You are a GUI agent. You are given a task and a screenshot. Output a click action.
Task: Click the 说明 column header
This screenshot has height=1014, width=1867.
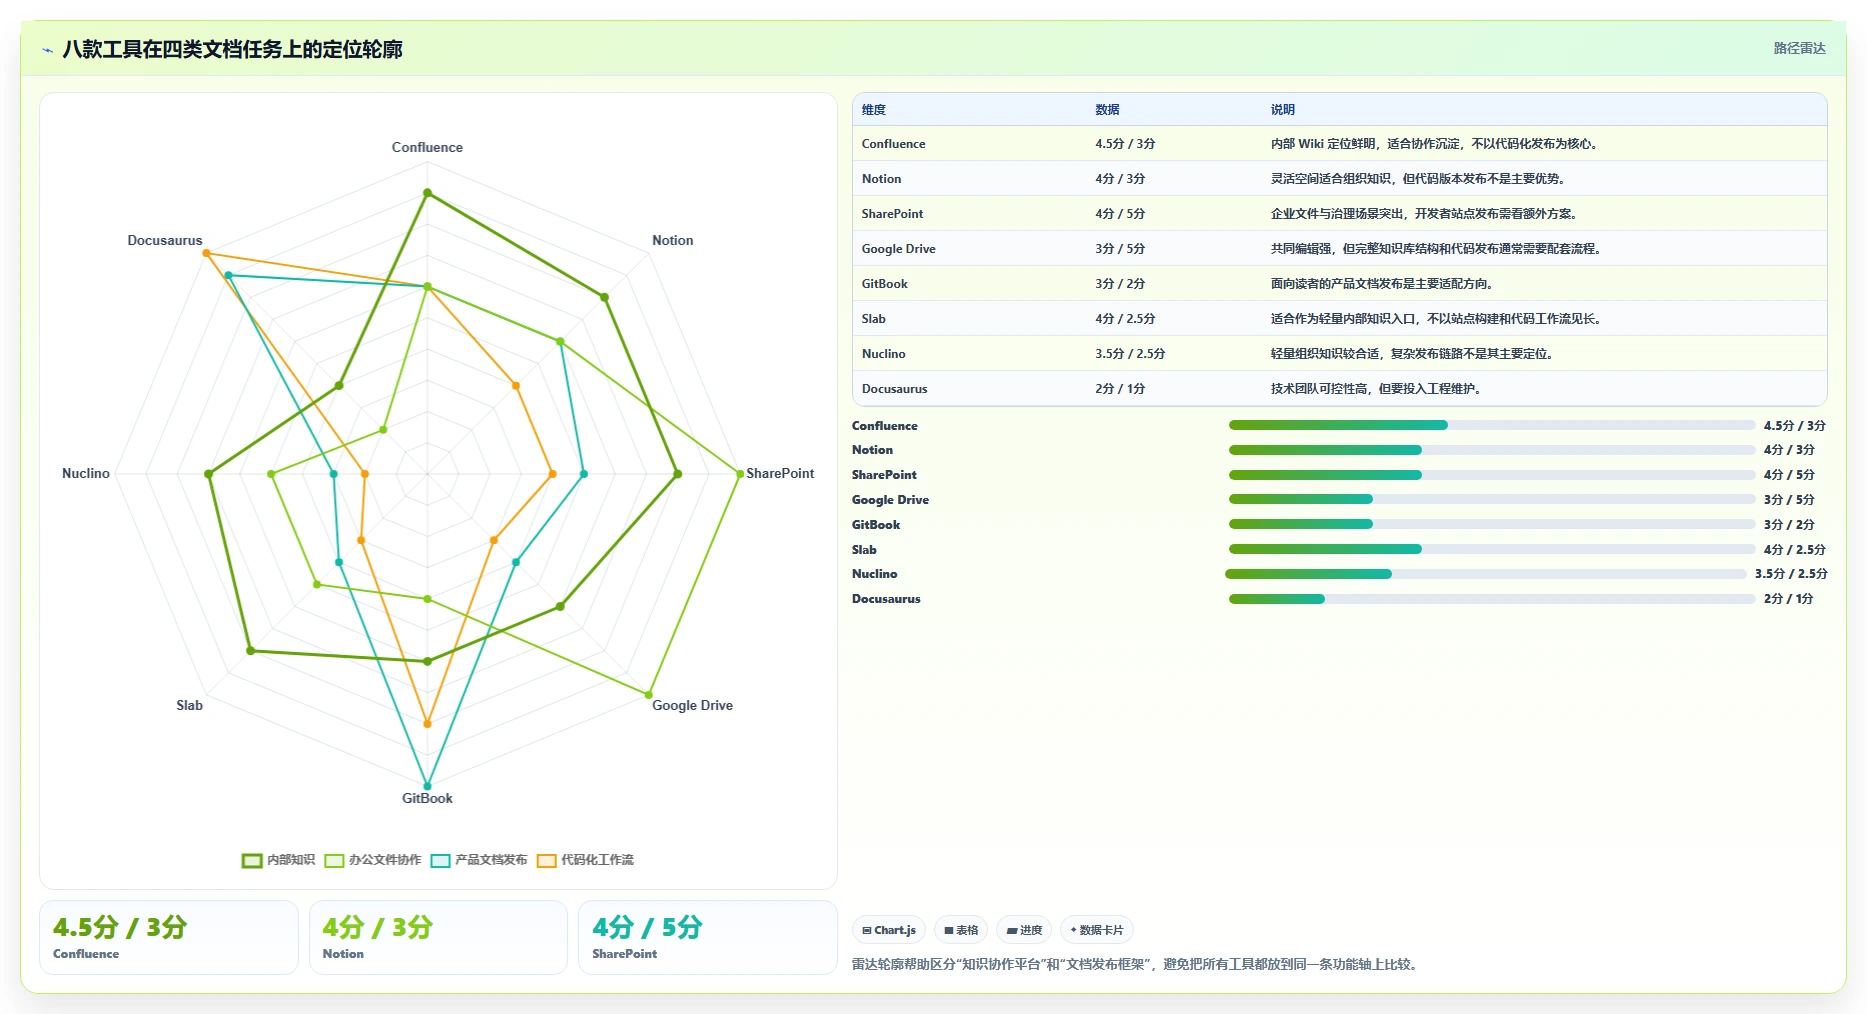[x=1283, y=110]
